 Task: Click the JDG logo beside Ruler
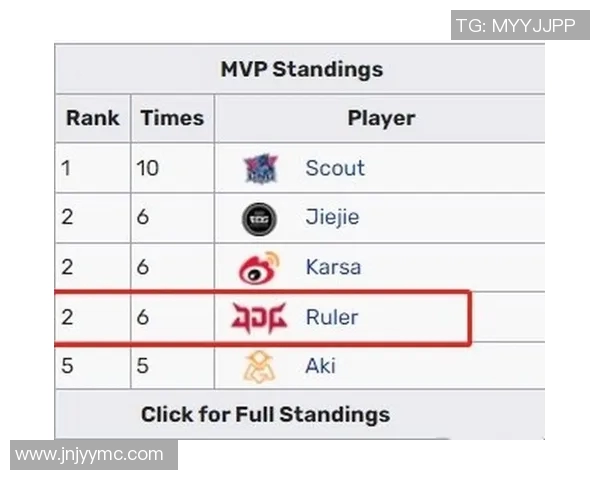259,318
